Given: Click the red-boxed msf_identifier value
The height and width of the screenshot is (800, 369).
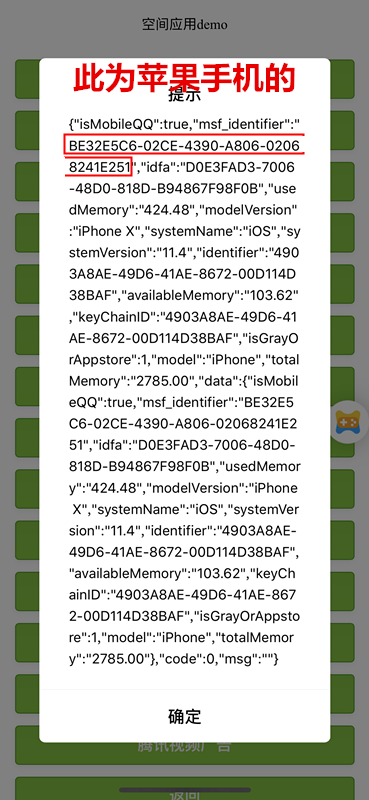Looking at the screenshot, I should pos(184,155).
